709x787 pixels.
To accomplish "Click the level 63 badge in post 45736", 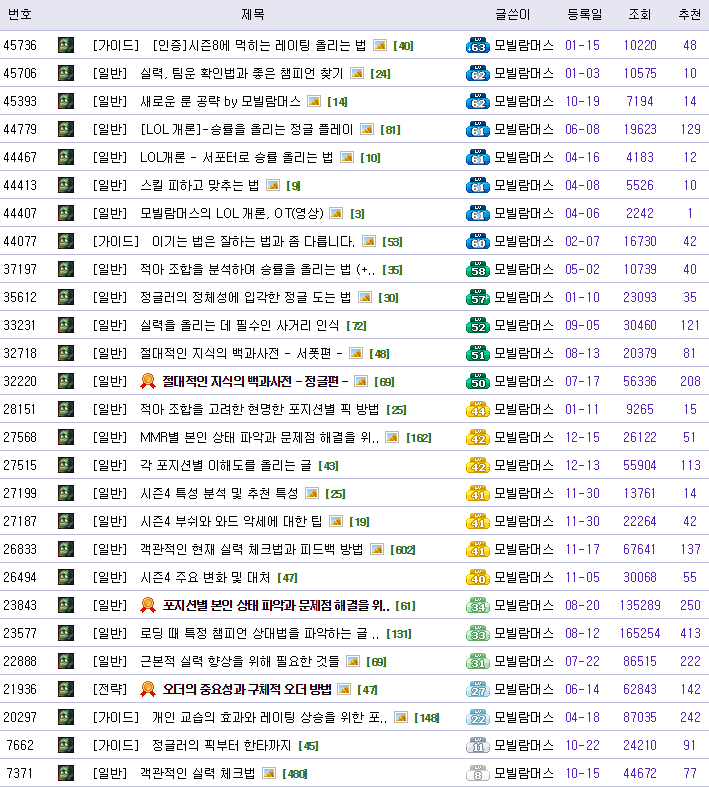I will point(477,46).
